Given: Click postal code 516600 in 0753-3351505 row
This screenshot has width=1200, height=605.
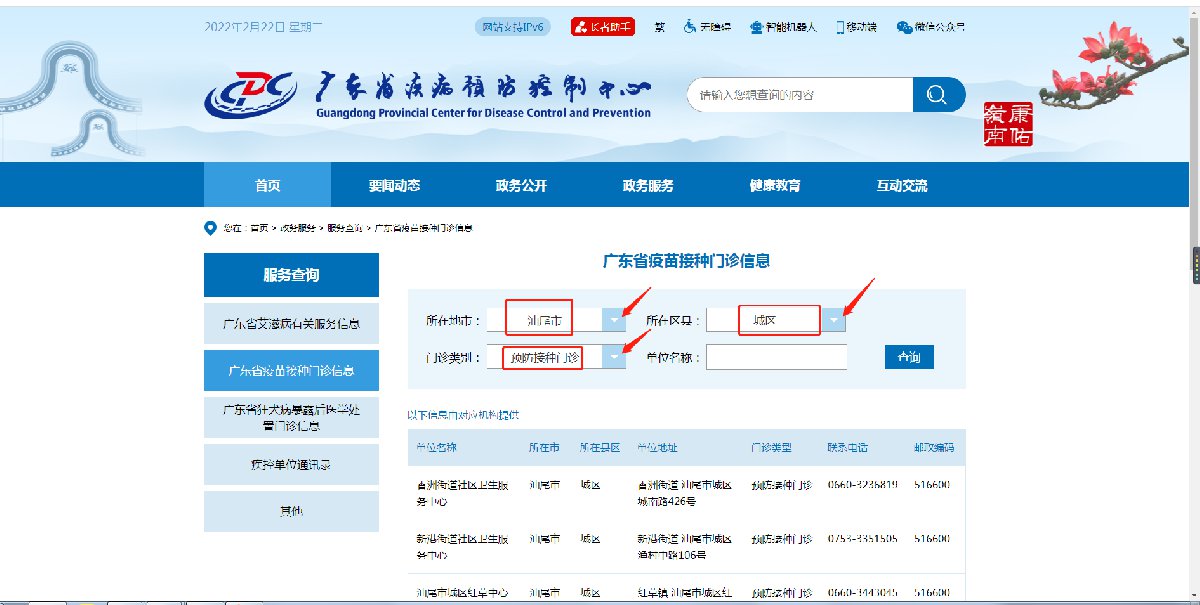Looking at the screenshot, I should pos(931,539).
